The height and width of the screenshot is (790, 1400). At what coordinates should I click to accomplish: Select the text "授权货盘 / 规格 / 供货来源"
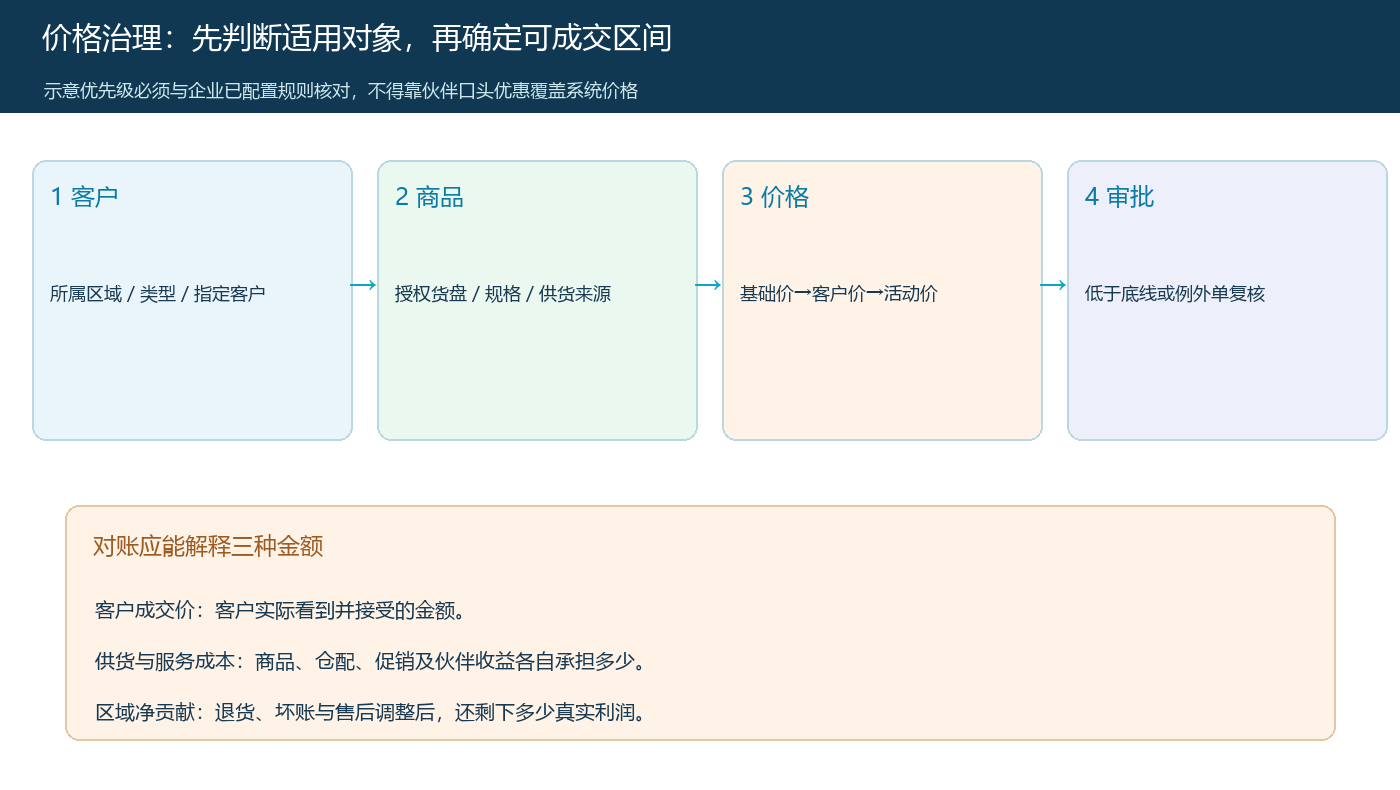tap(503, 294)
